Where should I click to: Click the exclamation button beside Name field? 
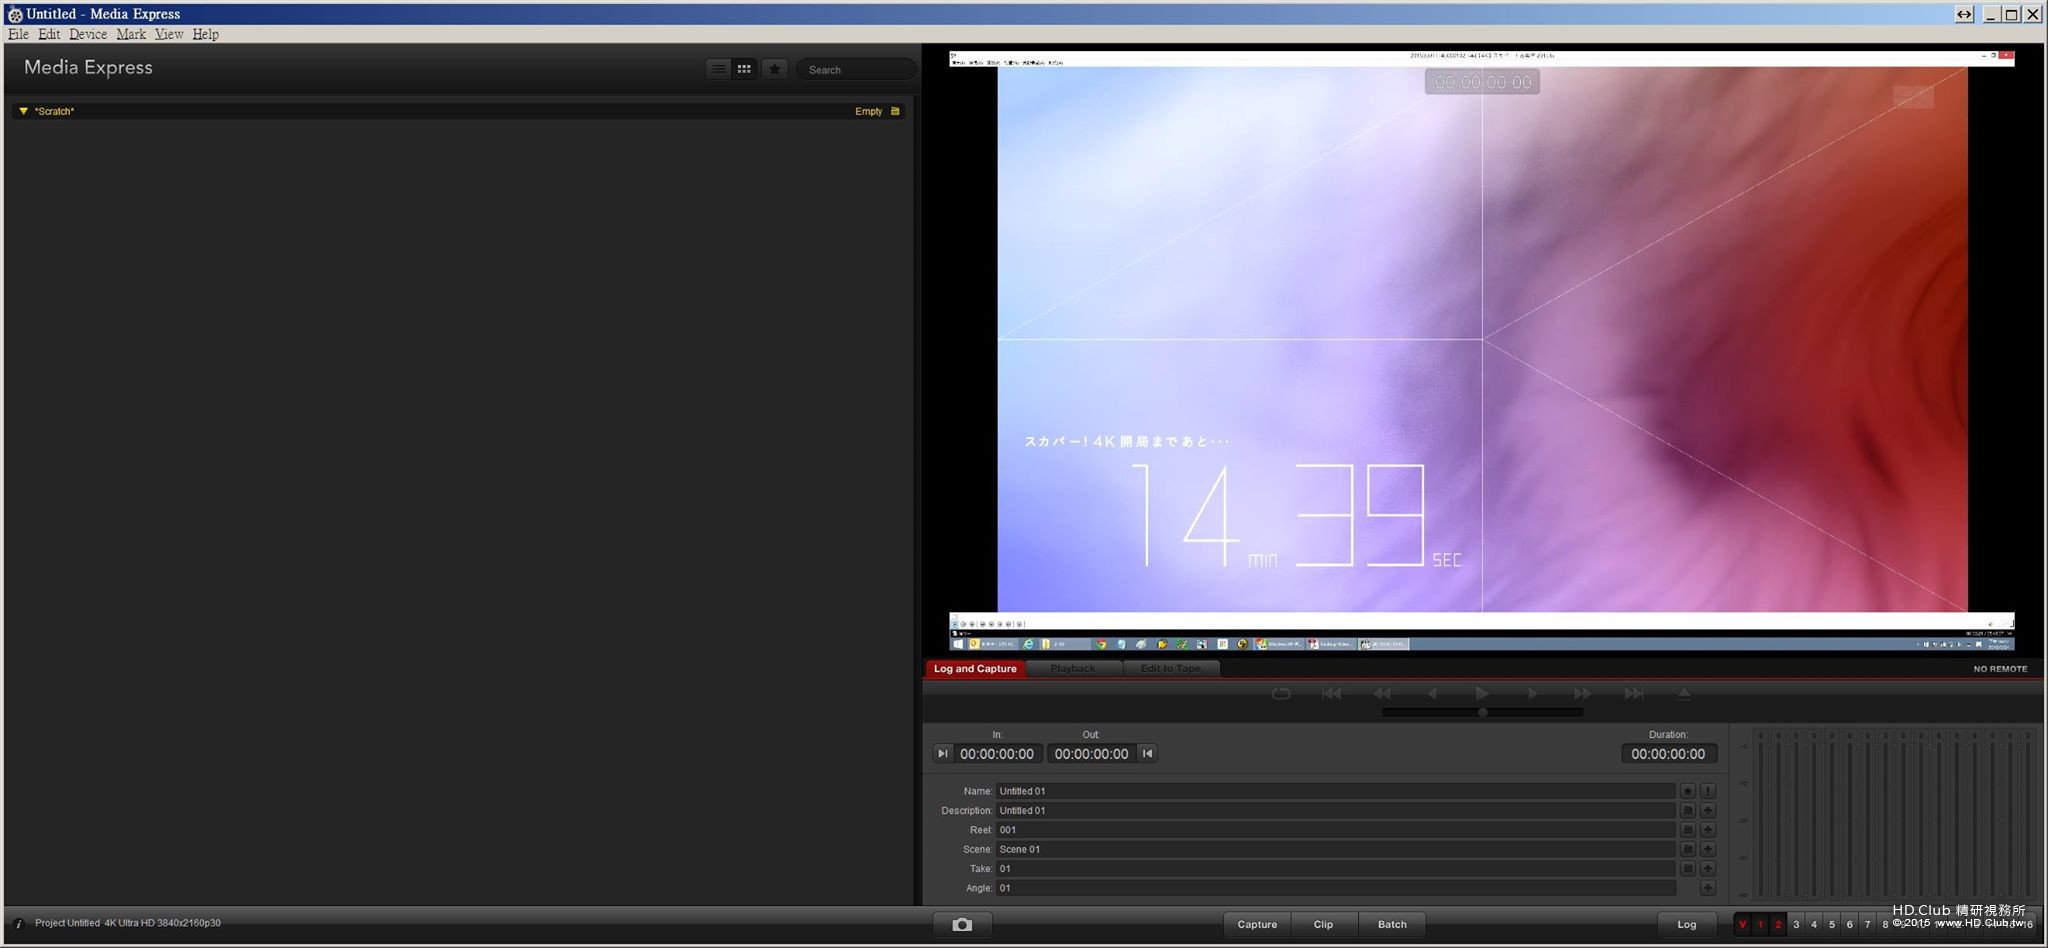(x=1708, y=791)
